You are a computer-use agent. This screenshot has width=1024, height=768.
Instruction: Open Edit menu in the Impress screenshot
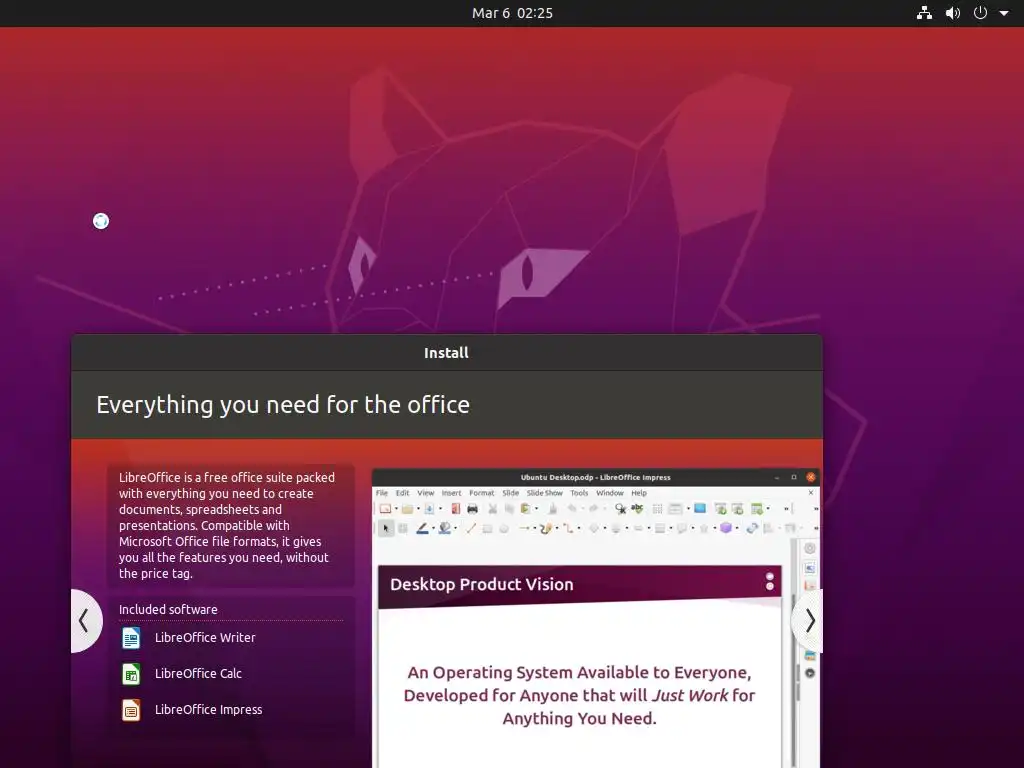point(402,493)
